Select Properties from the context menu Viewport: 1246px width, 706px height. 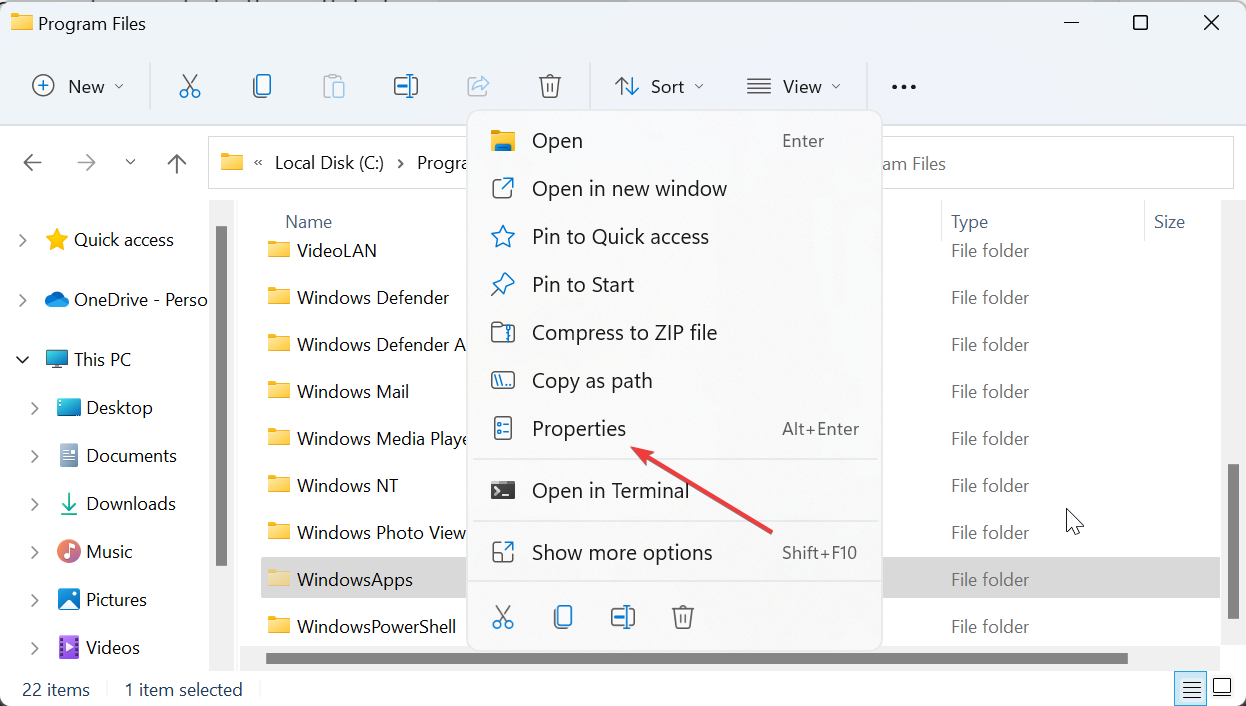pyautogui.click(x=580, y=428)
